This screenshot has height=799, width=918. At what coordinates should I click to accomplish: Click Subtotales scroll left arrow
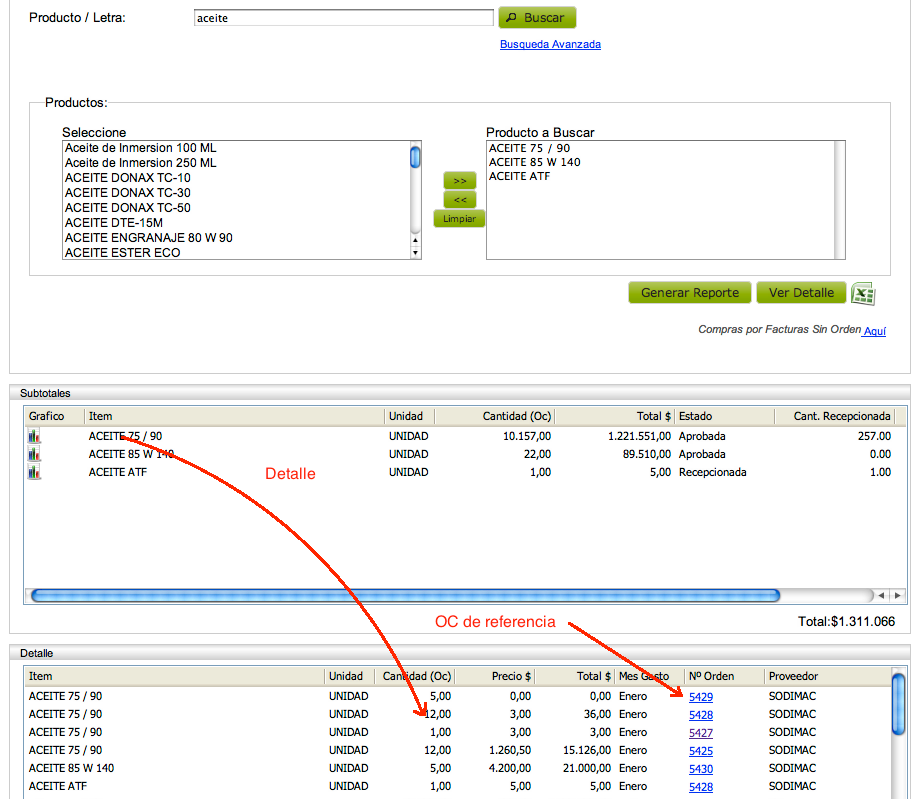(x=881, y=595)
